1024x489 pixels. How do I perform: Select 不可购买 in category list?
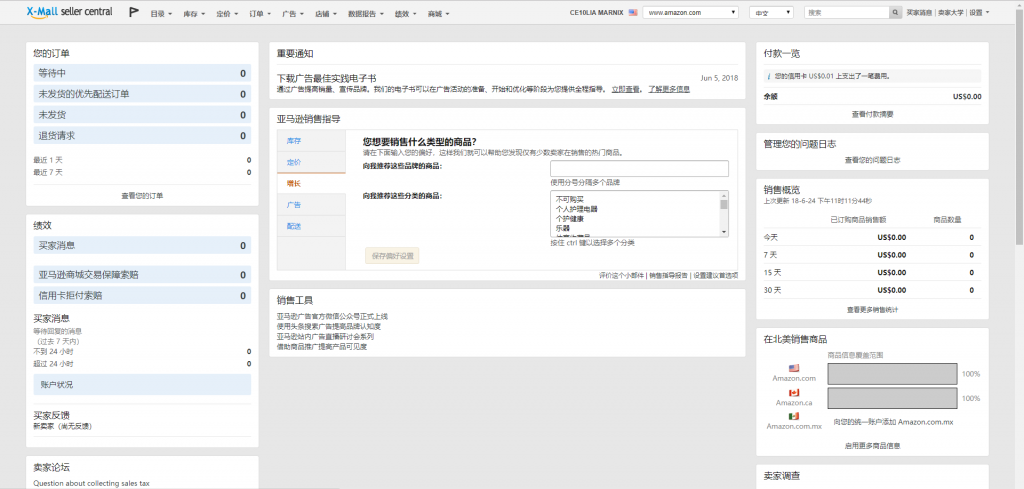570,199
